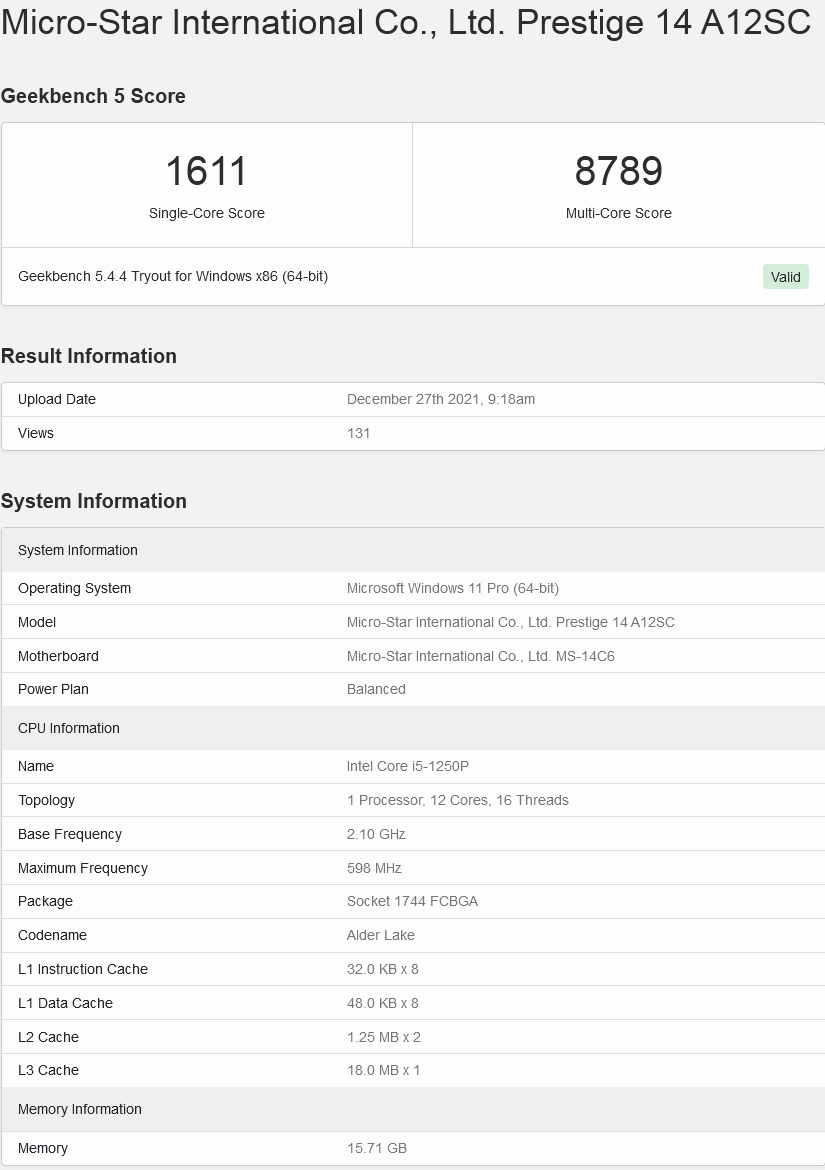This screenshot has width=825, height=1170.
Task: Click the memory value 15.71 GB
Action: pos(377,1148)
